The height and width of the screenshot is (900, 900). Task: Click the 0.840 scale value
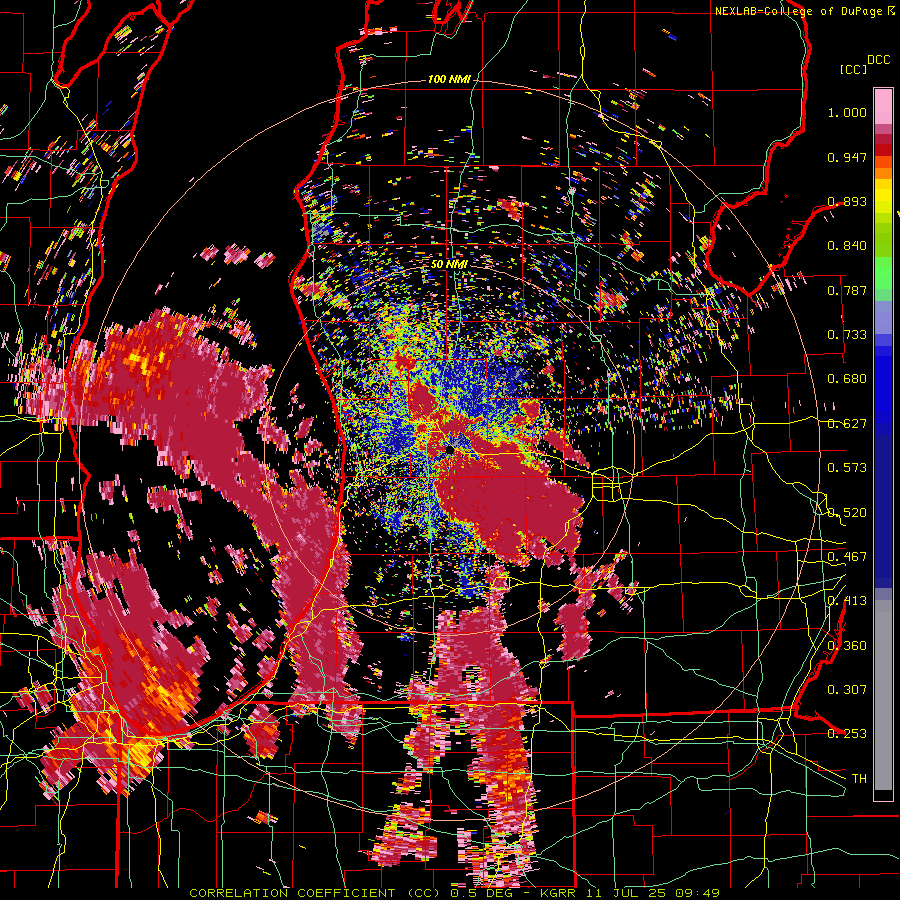tap(847, 246)
